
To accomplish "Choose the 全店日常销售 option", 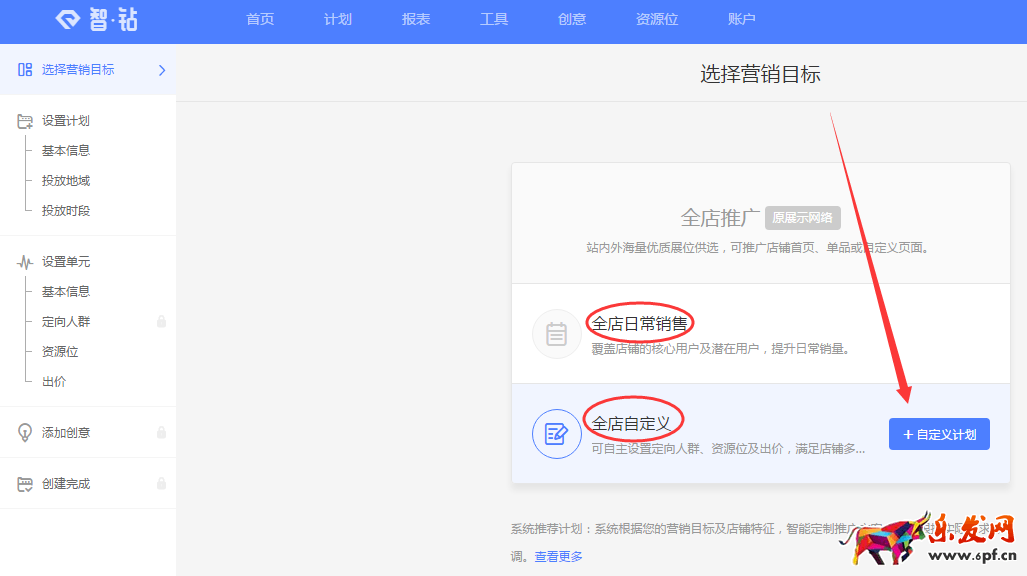I will click(x=640, y=324).
